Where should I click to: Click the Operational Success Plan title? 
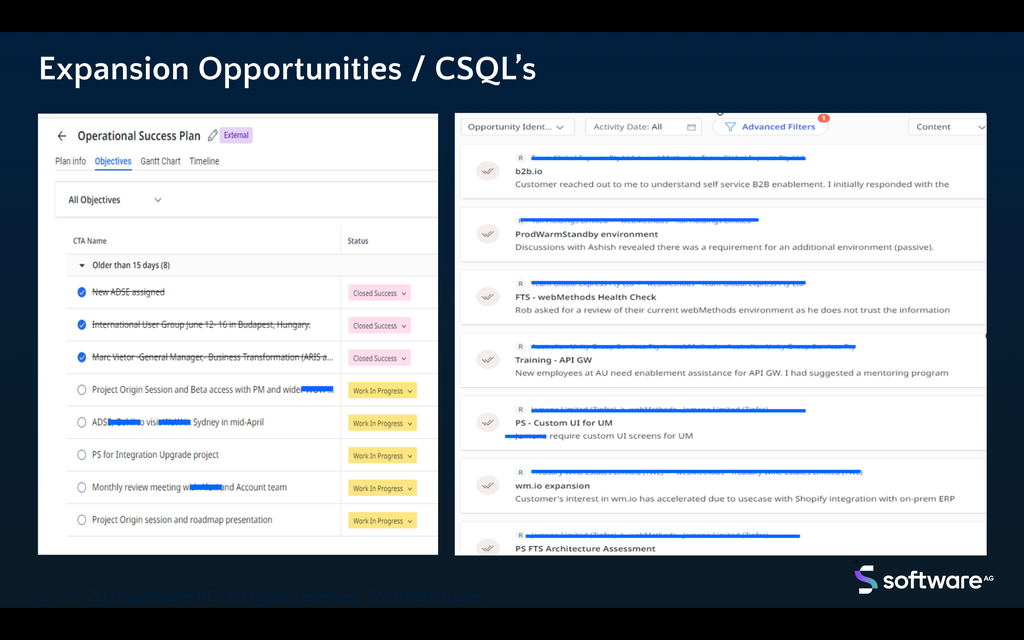[x=139, y=136]
